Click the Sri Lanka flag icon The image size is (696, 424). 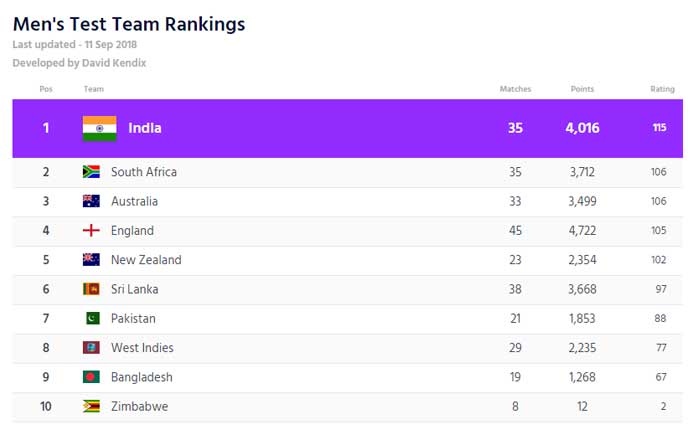[91, 289]
